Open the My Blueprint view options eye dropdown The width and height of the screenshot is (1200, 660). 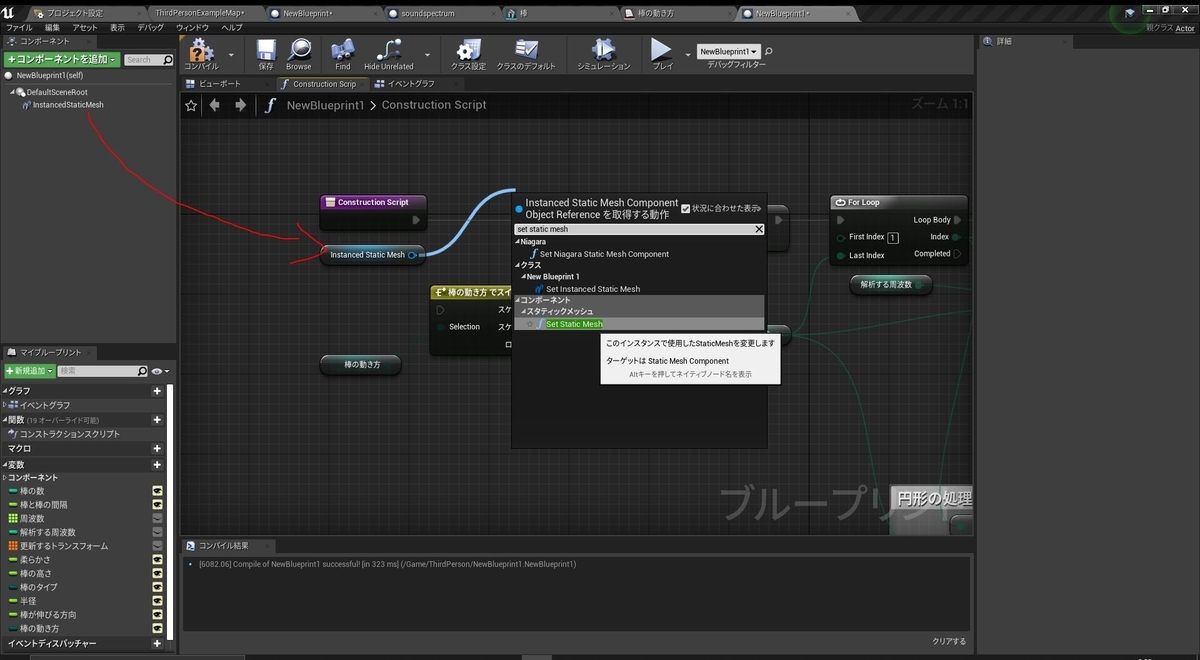pos(159,371)
